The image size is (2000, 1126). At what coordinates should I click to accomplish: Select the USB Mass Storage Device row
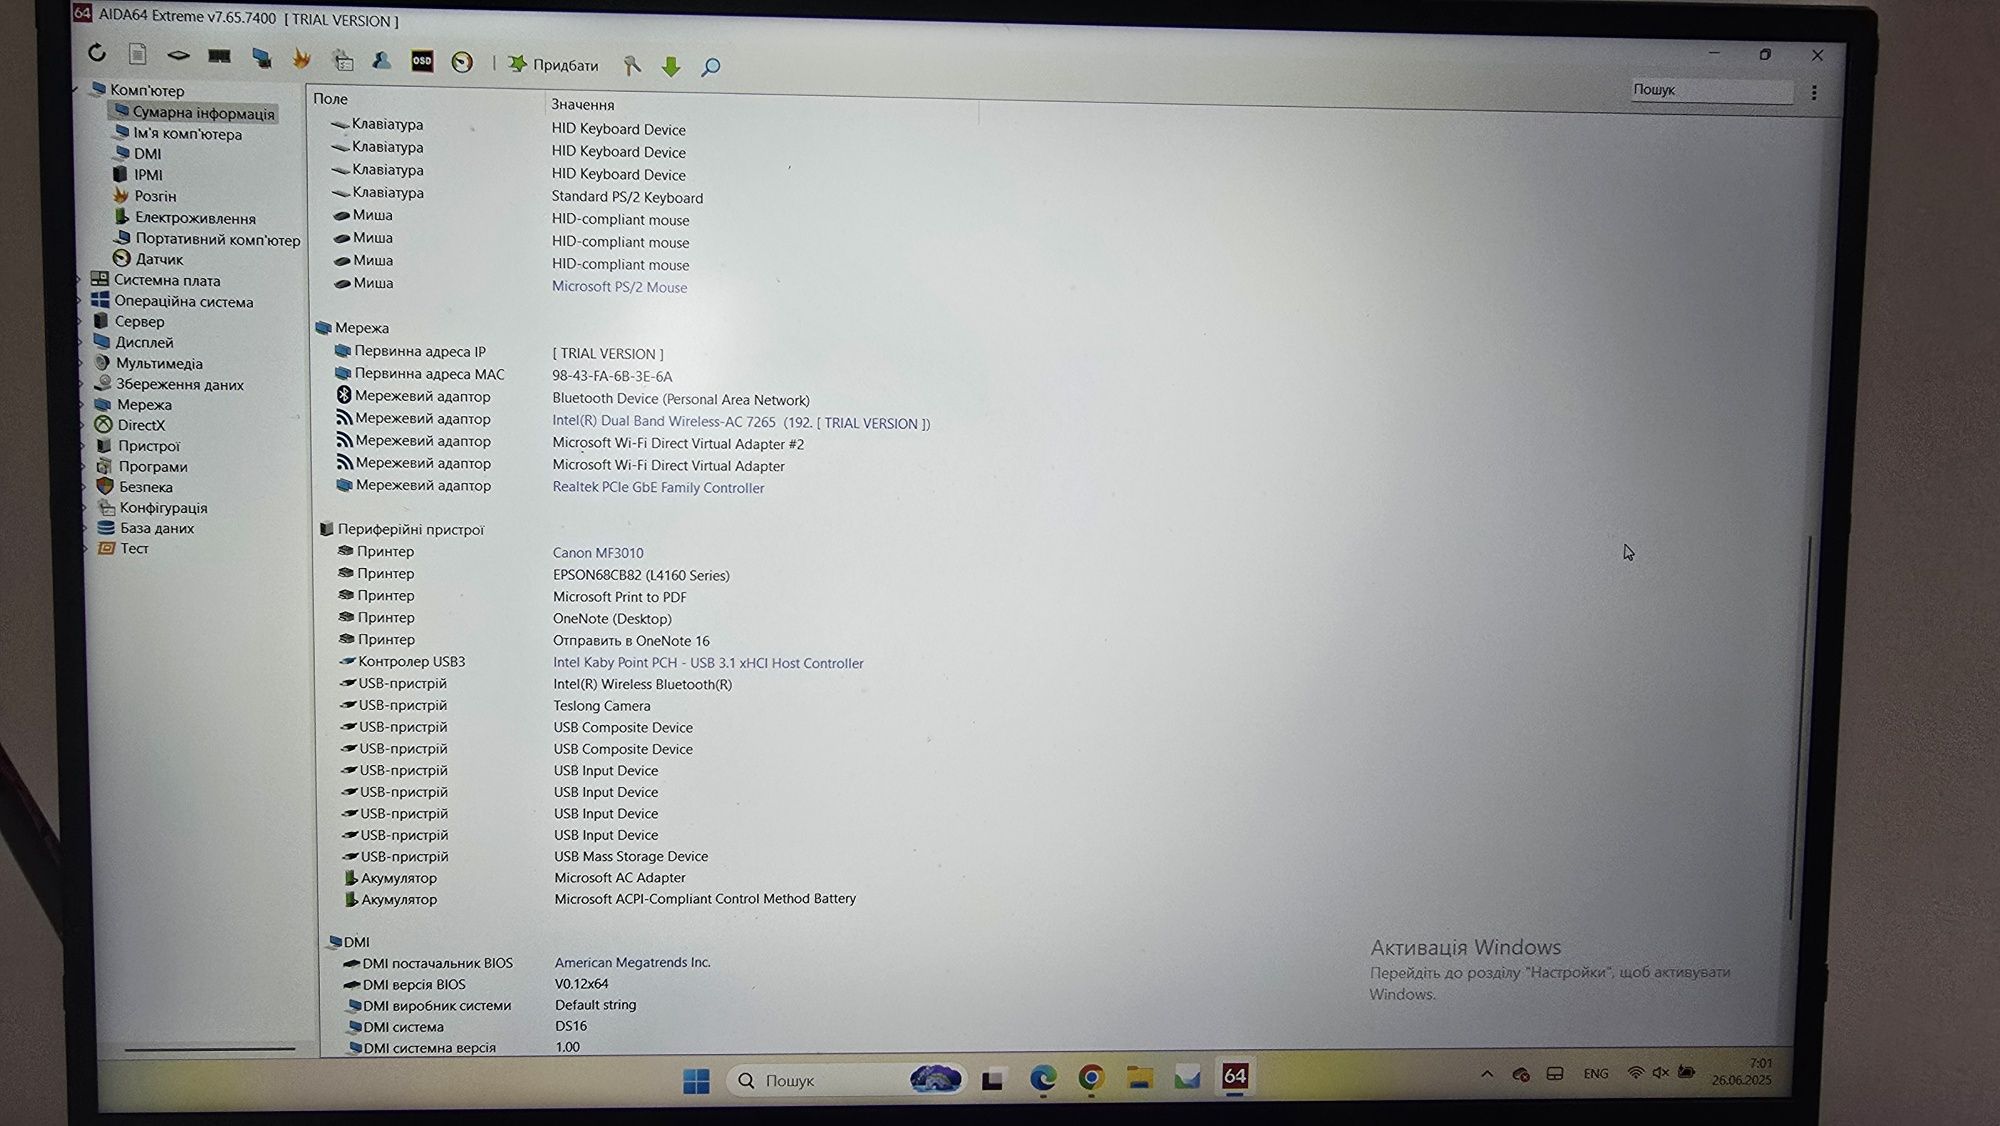click(x=631, y=857)
